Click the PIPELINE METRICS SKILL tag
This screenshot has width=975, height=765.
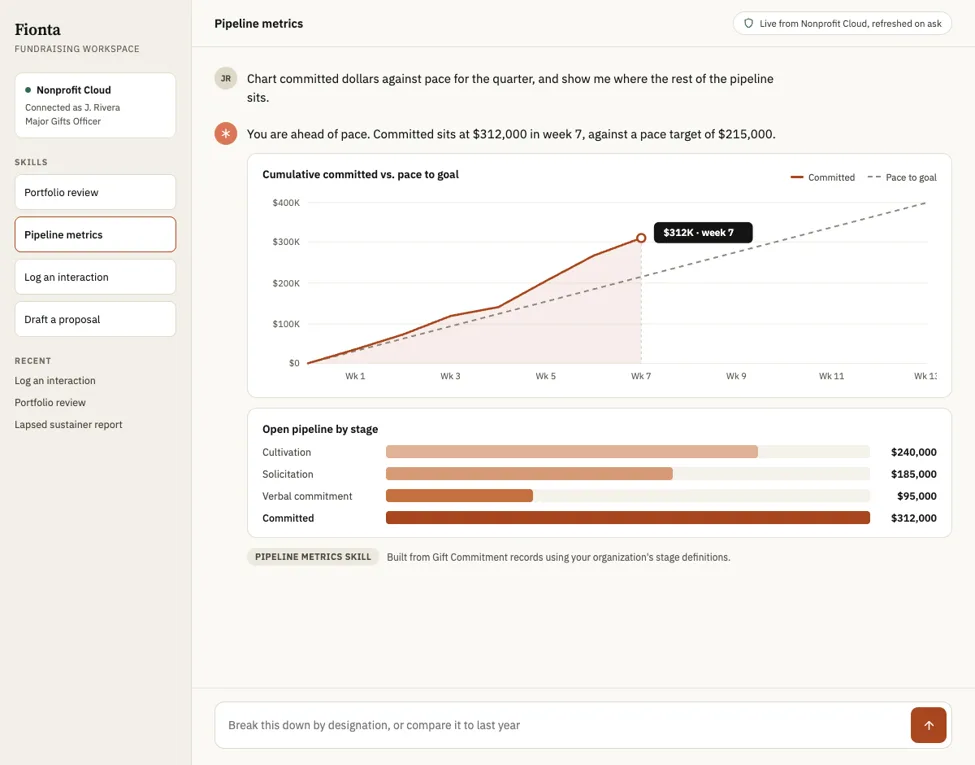(x=313, y=557)
